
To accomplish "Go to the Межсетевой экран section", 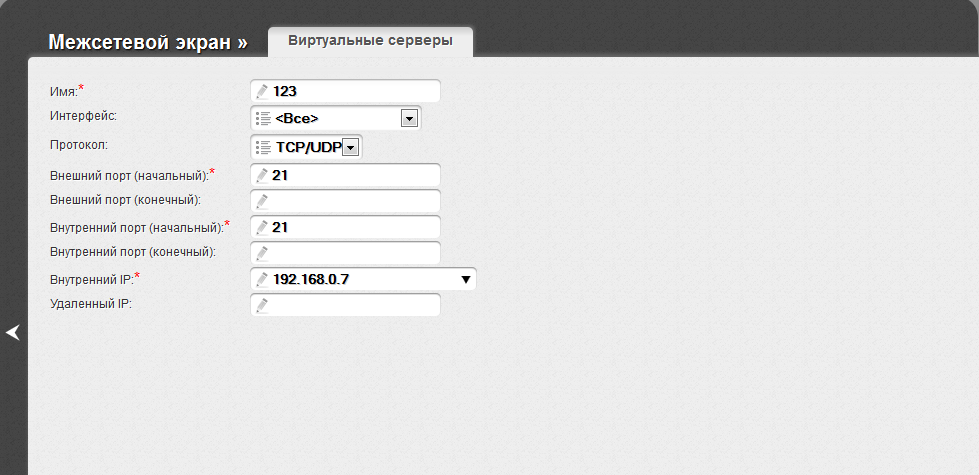I will (x=147, y=42).
